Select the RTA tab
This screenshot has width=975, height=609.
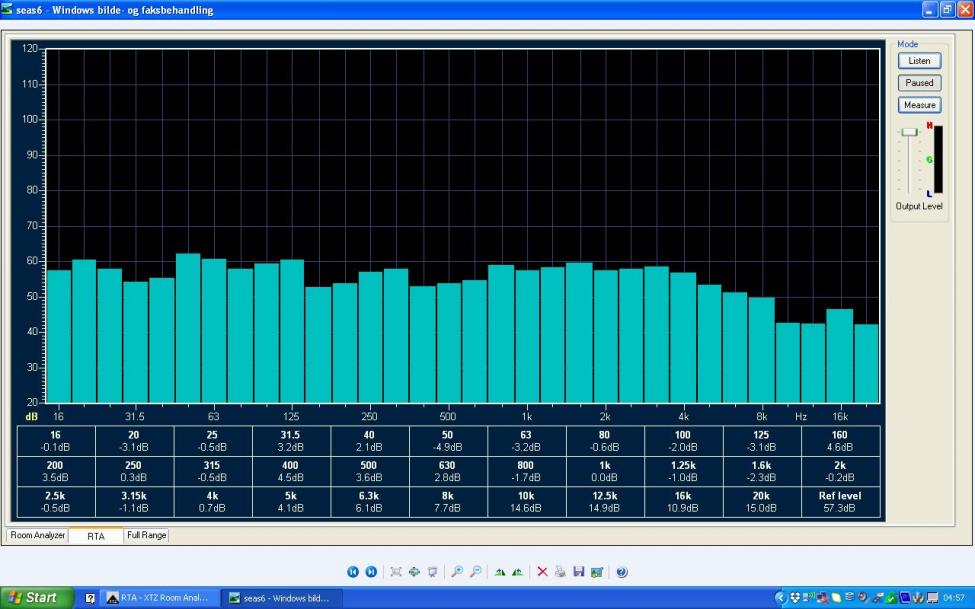pyautogui.click(x=96, y=536)
